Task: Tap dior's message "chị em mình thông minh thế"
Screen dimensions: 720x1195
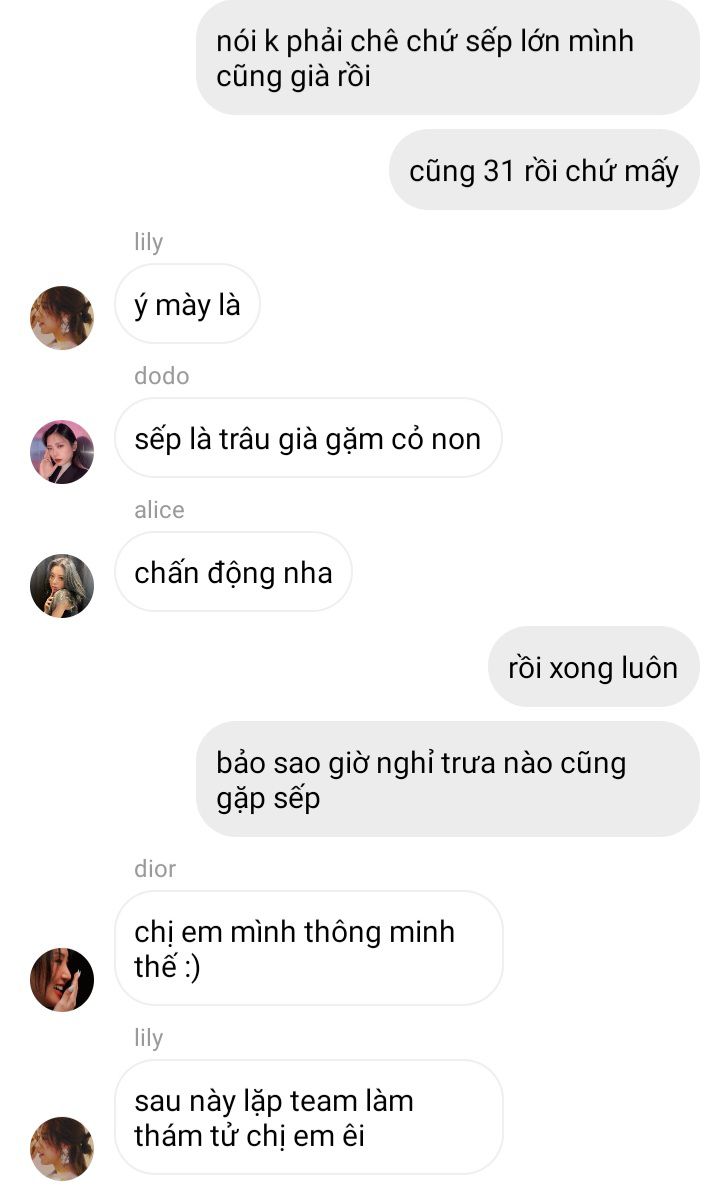Action: pyautogui.click(x=309, y=949)
